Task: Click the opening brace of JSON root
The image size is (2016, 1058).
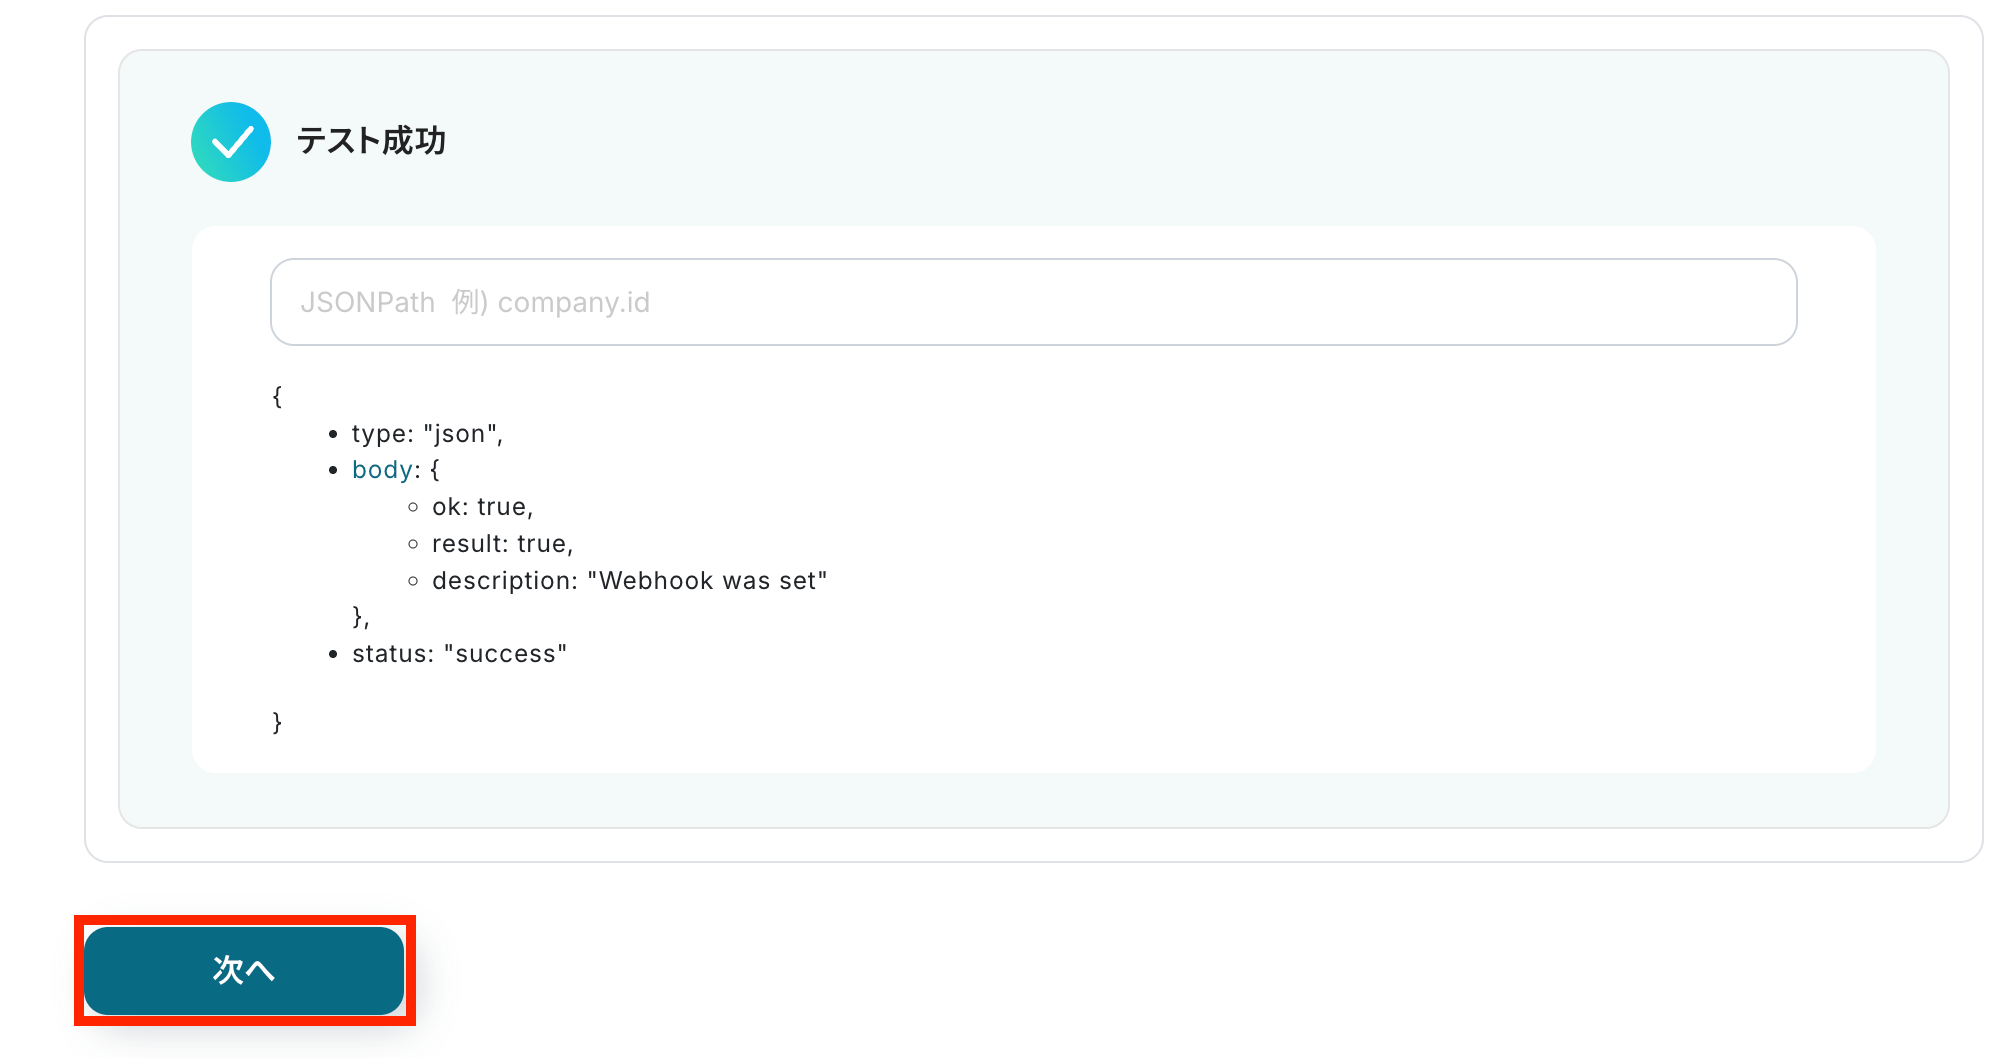Action: pyautogui.click(x=277, y=396)
